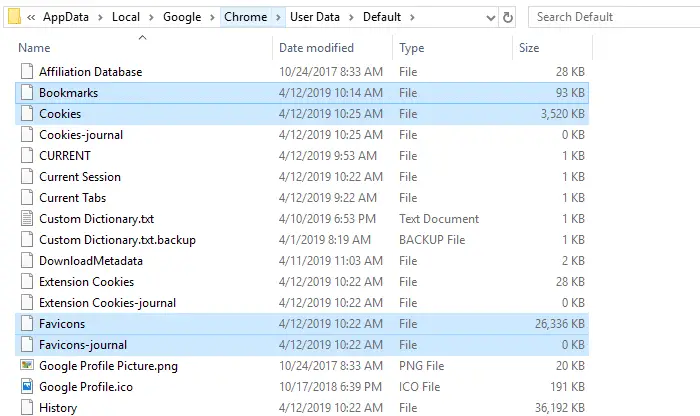Expand the chevron after Default breadcrumb
700x416 pixels.
412,17
